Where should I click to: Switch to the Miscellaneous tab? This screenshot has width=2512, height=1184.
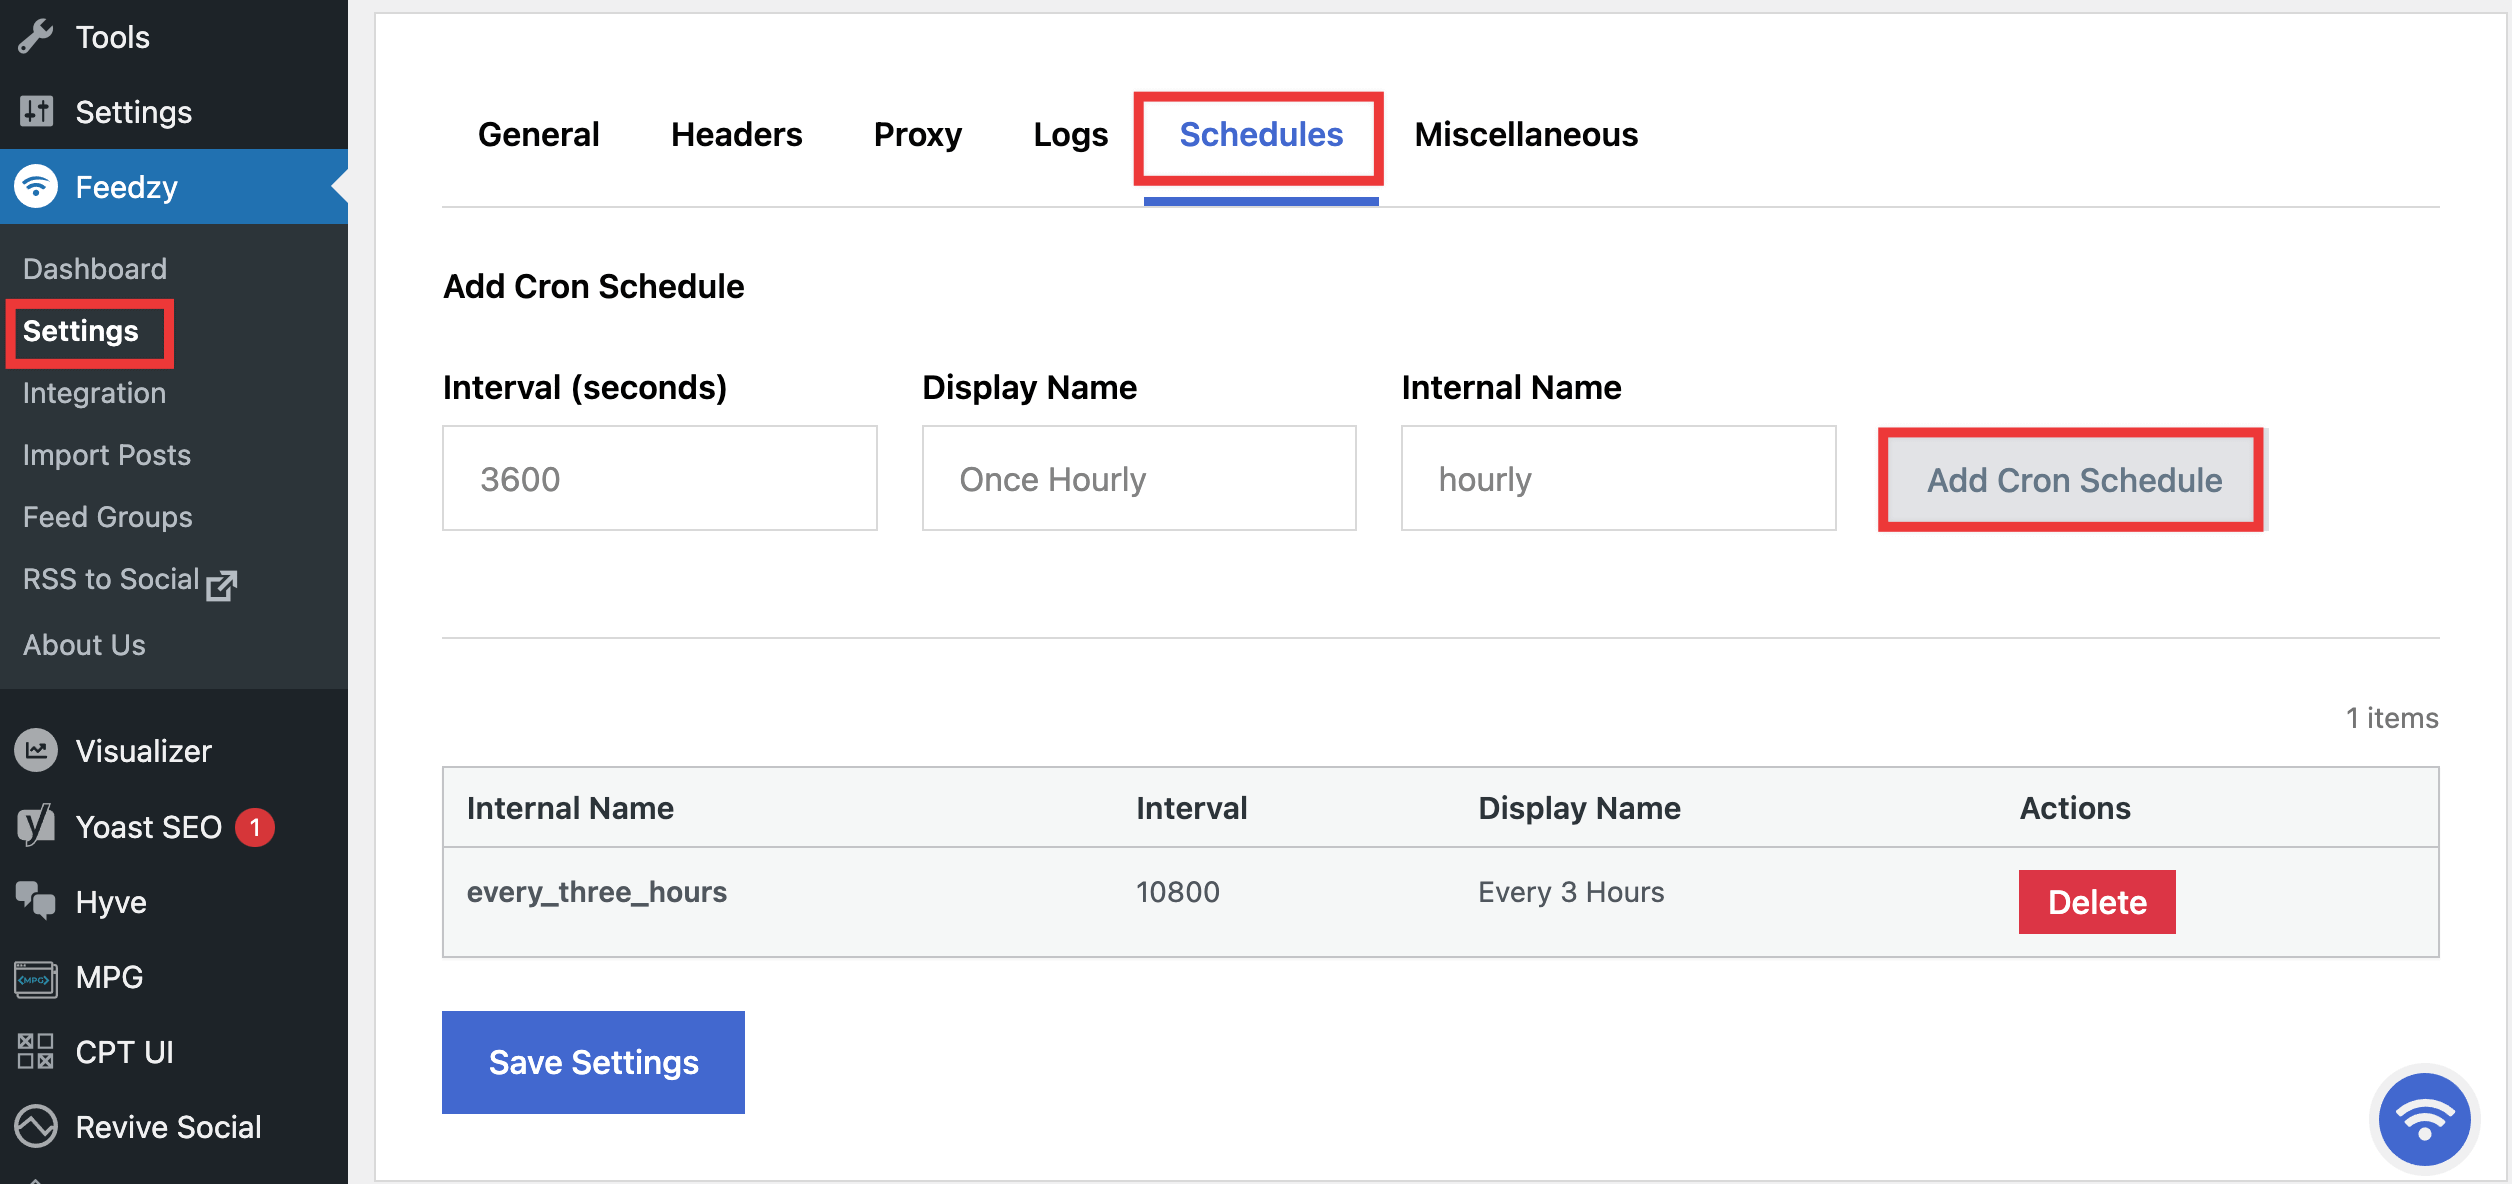point(1525,135)
